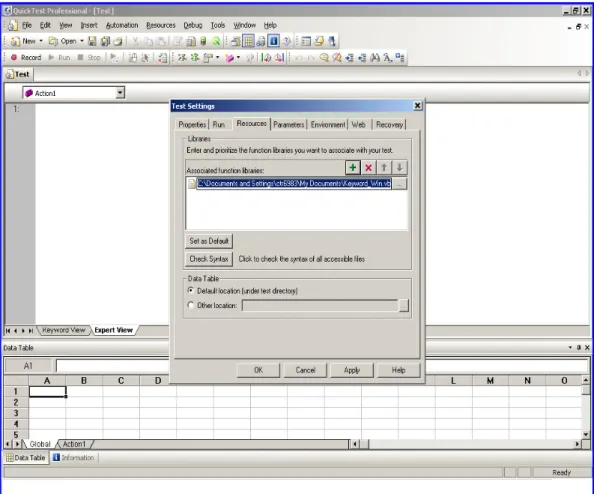Click the Information pane toolbar icon
The height and width of the screenshot is (494, 594).
click(274, 41)
